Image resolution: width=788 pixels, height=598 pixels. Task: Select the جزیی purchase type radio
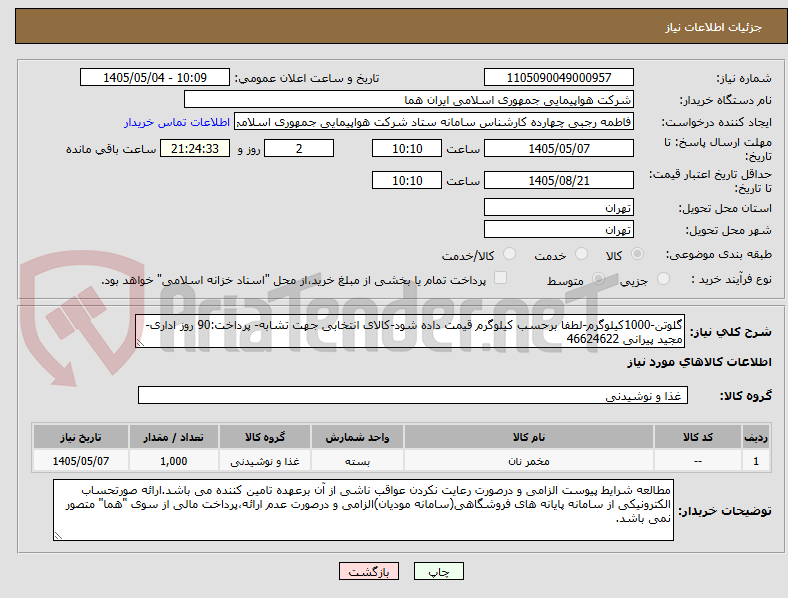[663, 278]
